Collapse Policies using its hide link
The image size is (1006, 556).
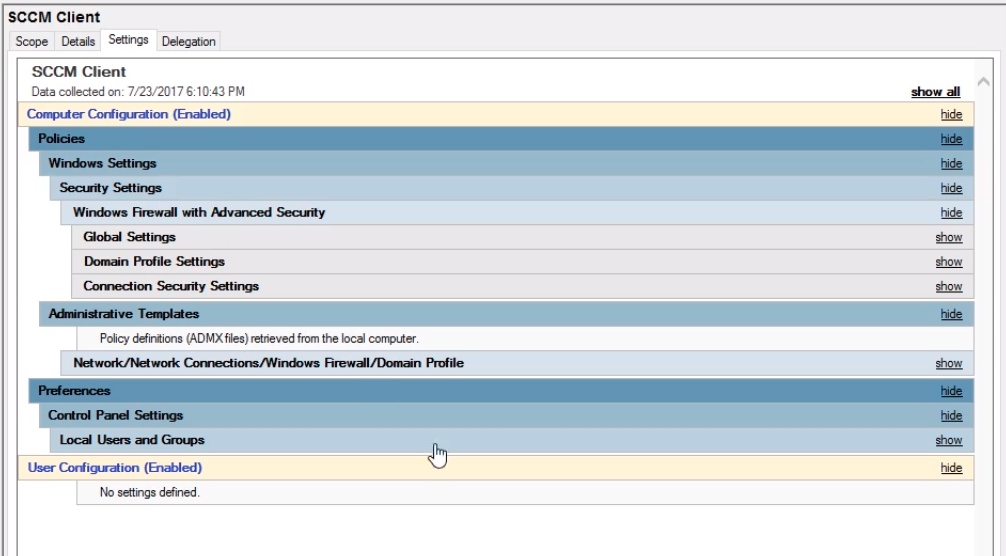tap(951, 139)
